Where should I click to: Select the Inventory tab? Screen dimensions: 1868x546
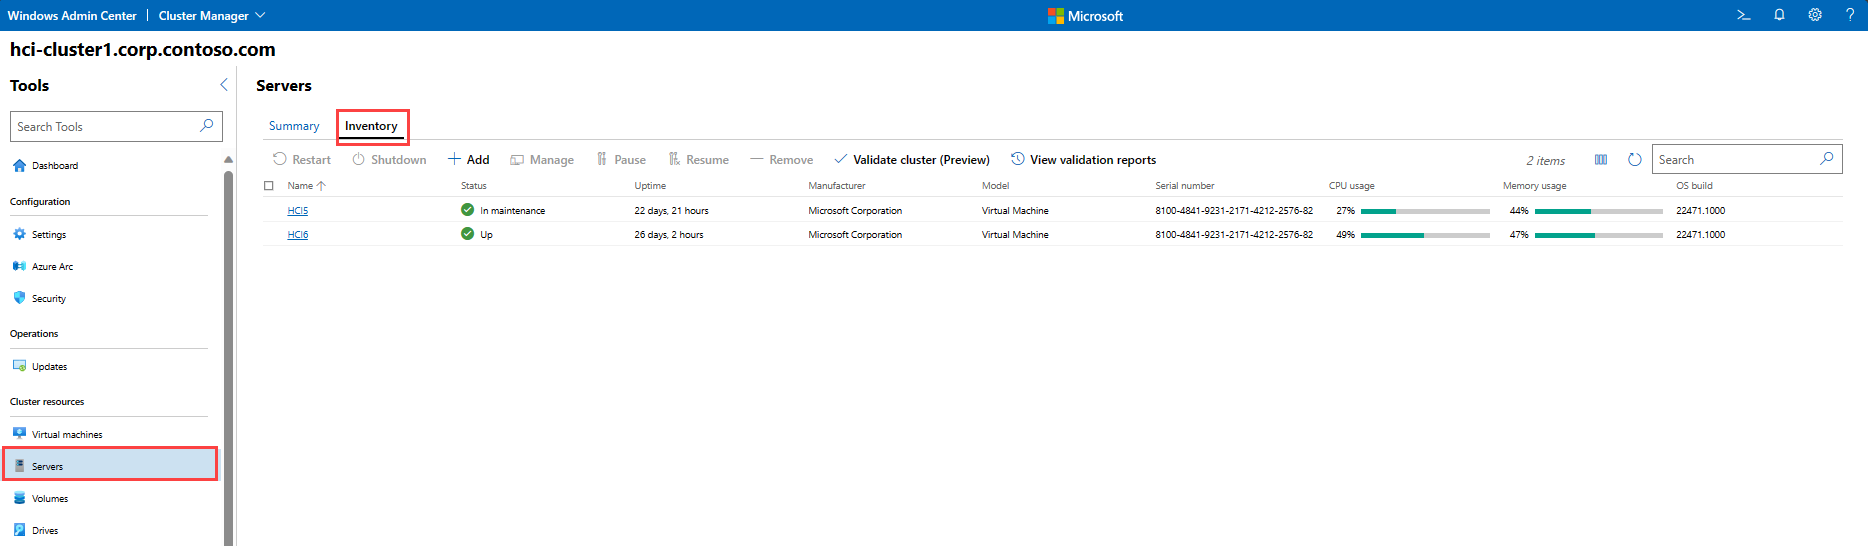tap(371, 126)
